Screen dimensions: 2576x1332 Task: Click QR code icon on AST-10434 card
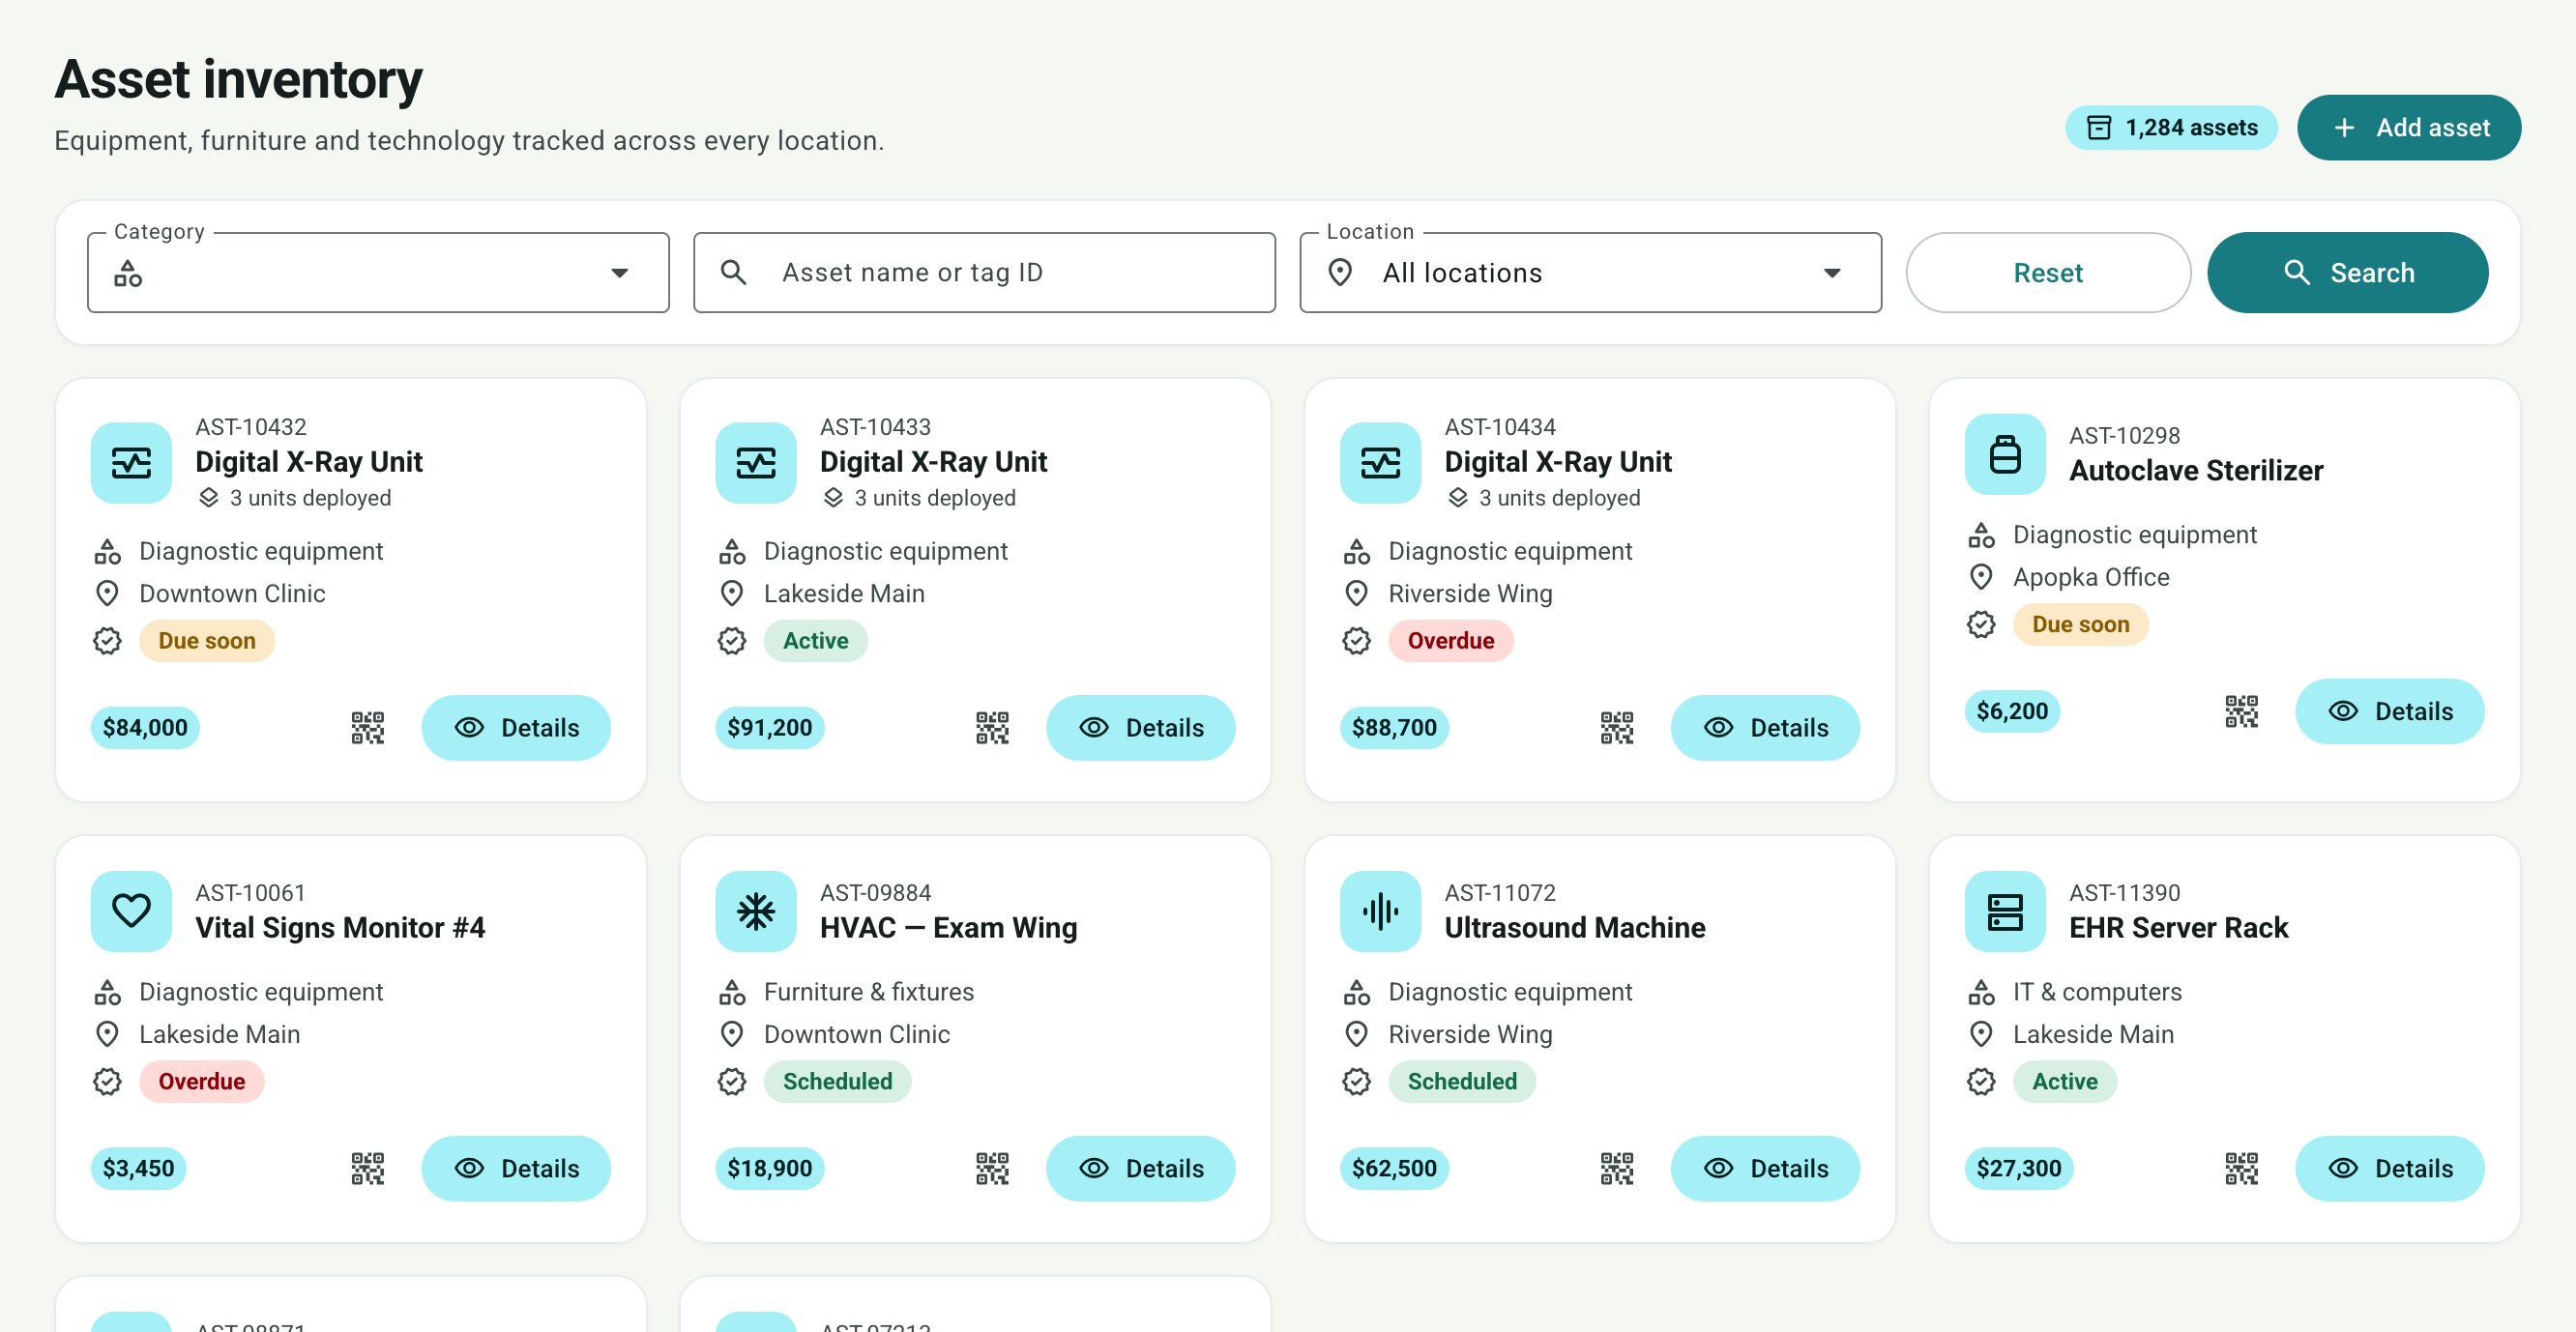click(x=1616, y=727)
